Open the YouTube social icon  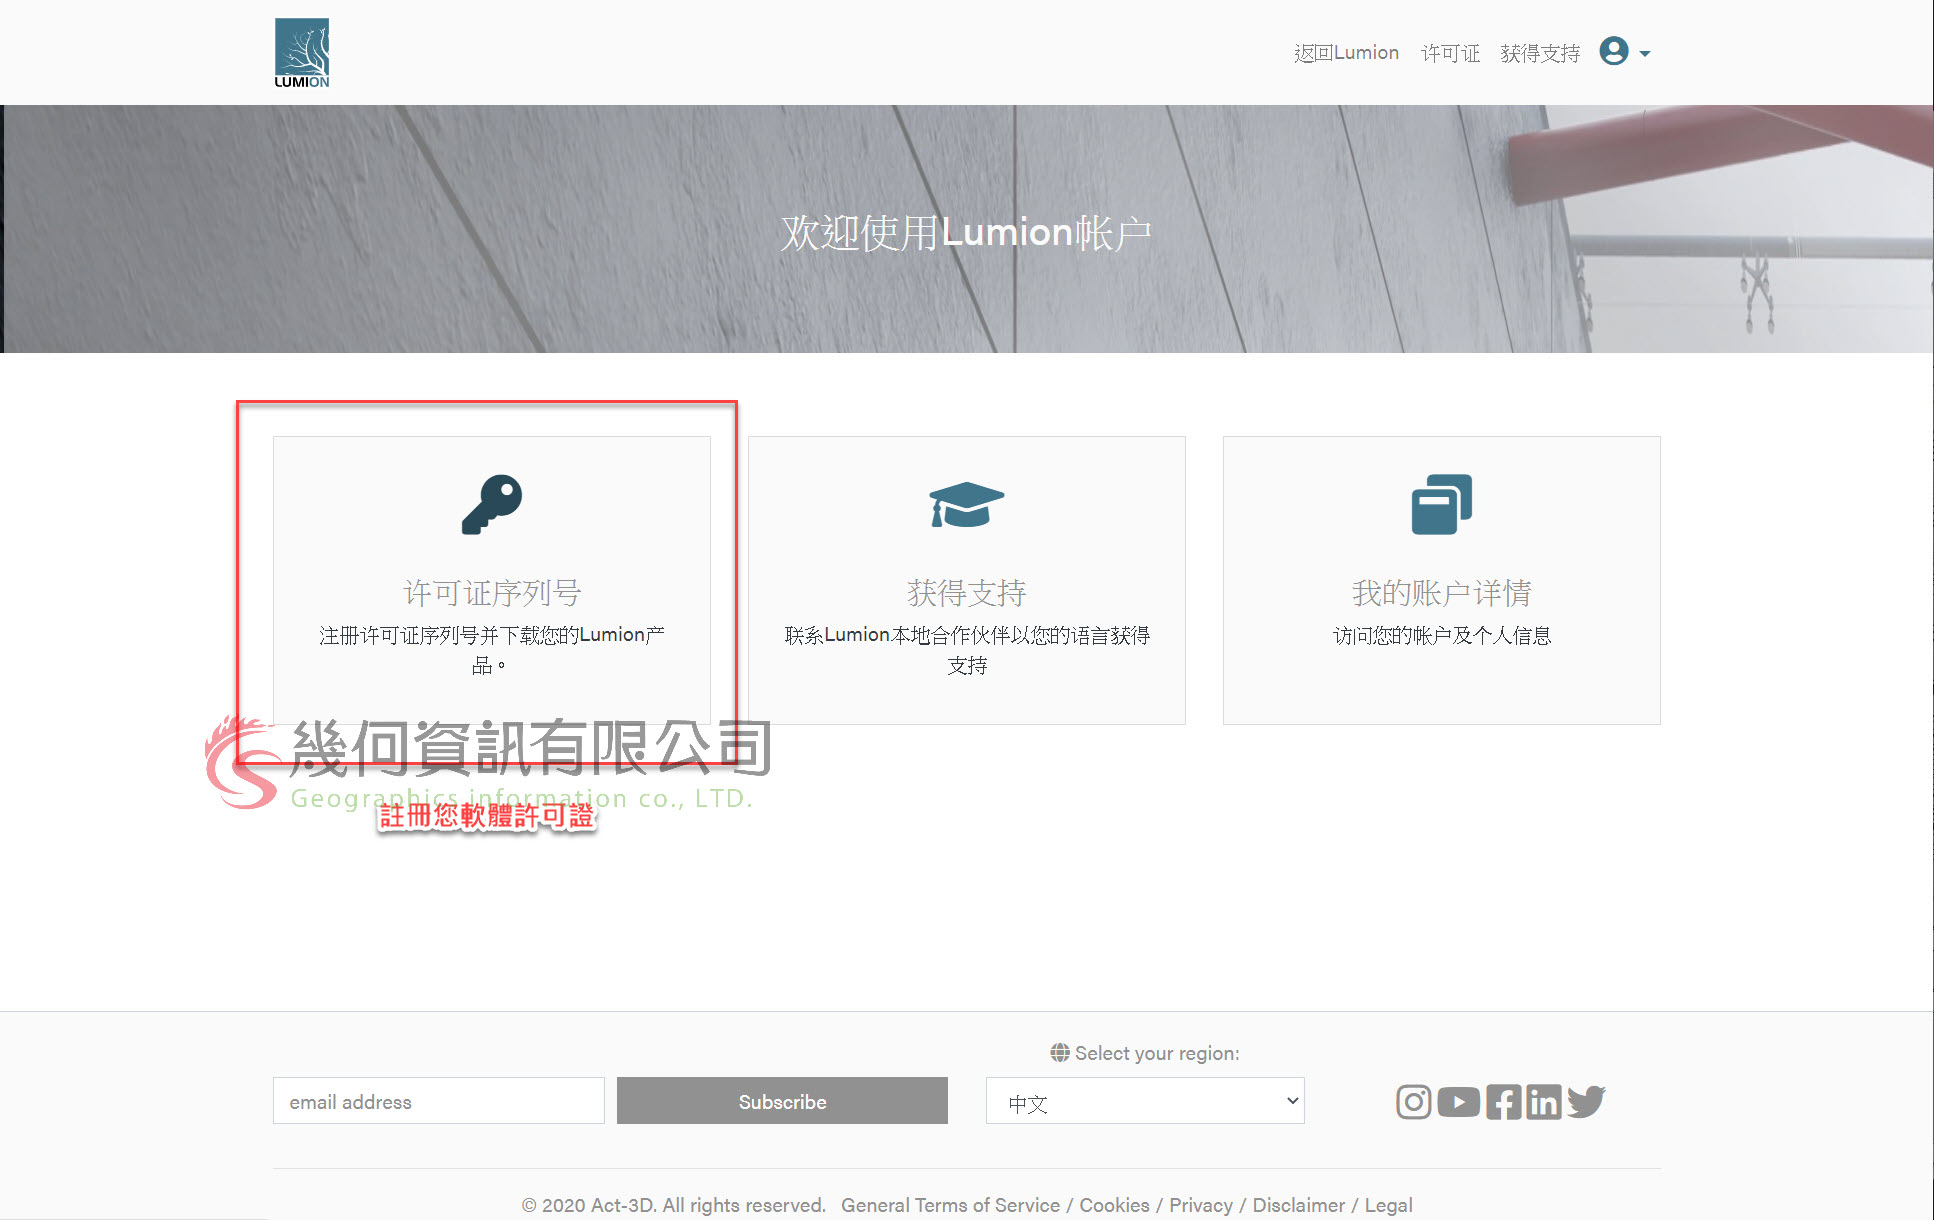(1459, 1102)
